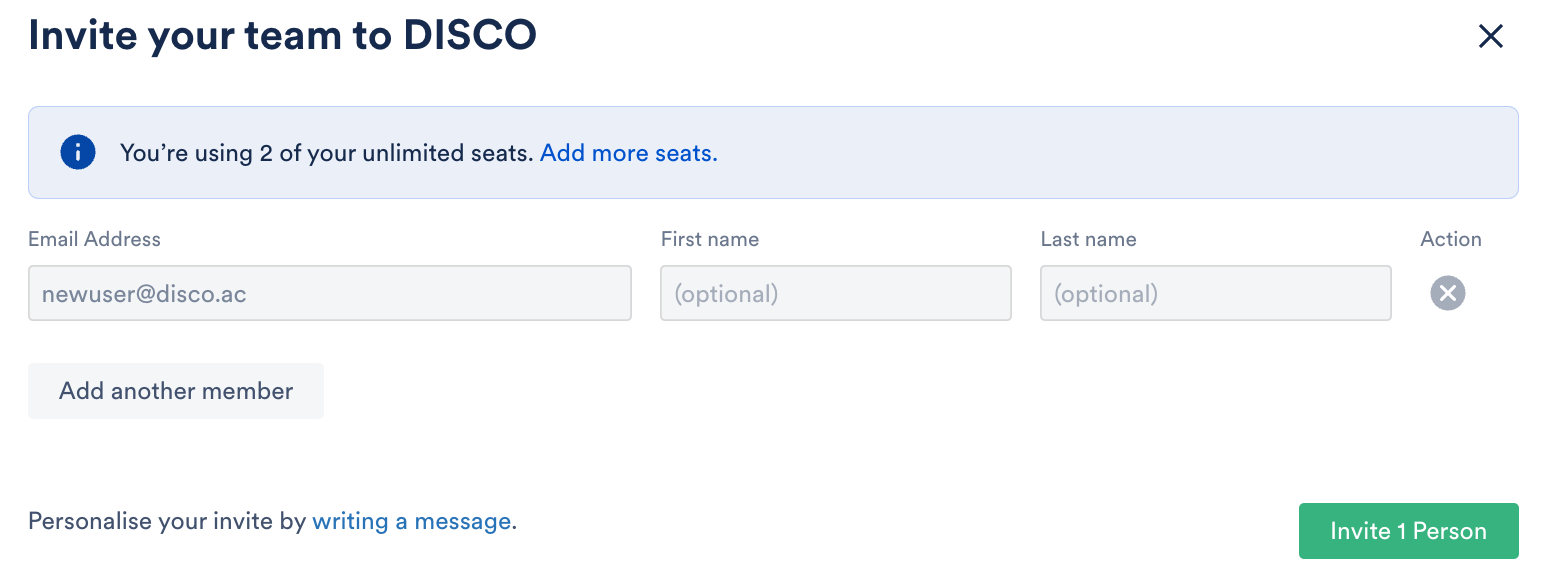The image size is (1542, 577).
Task: Click the Email Address column label
Action: coord(94,239)
